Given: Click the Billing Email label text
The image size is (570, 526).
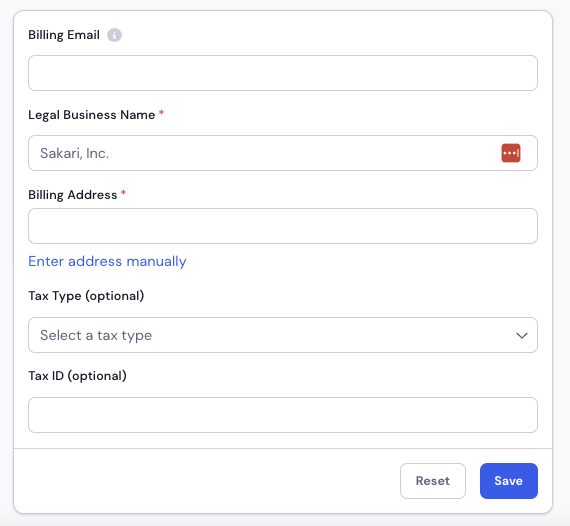Looking at the screenshot, I should (x=64, y=35).
